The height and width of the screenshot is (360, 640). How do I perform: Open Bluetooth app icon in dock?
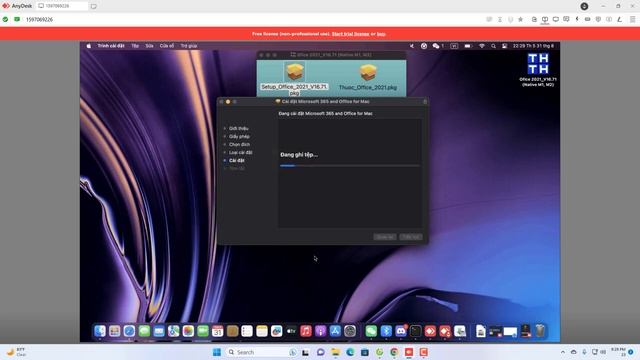[386, 331]
